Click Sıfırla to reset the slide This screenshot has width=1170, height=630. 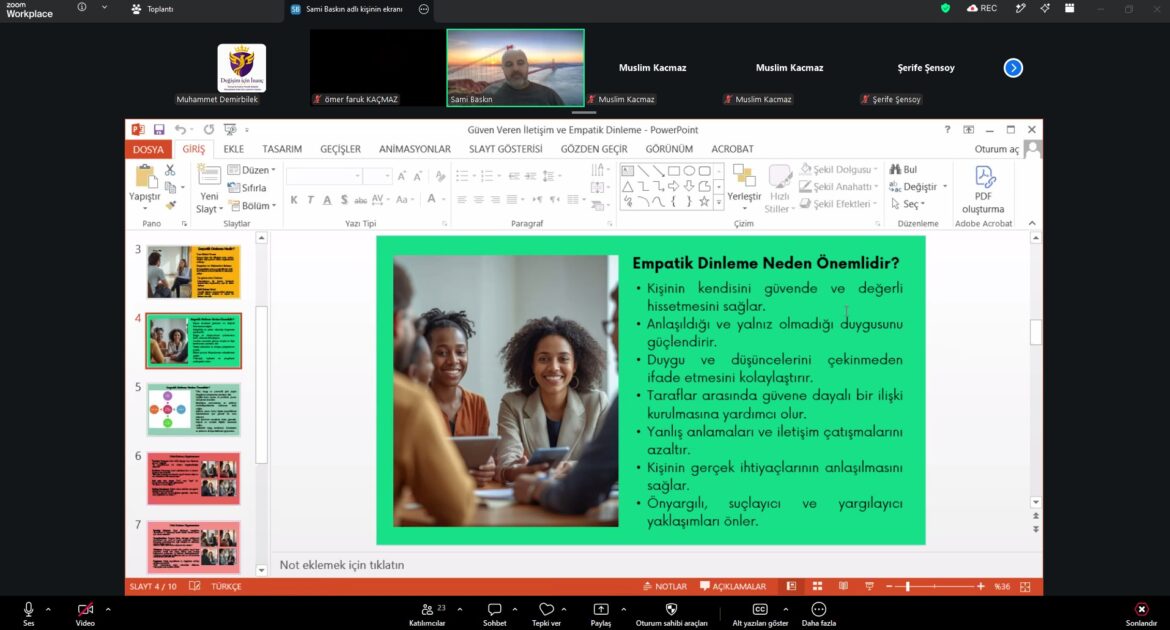247,187
